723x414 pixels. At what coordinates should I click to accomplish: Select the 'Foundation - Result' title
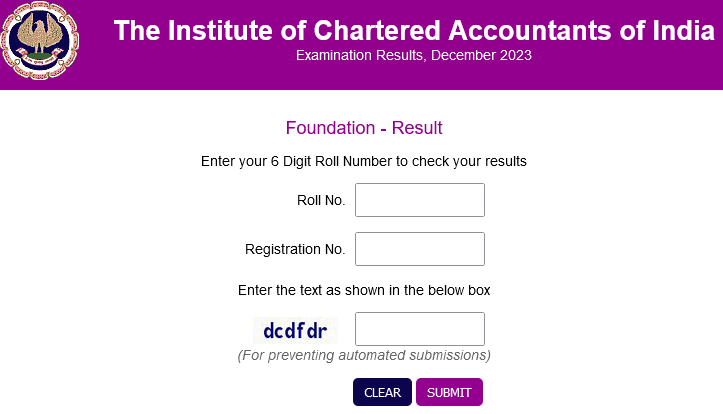tap(364, 128)
